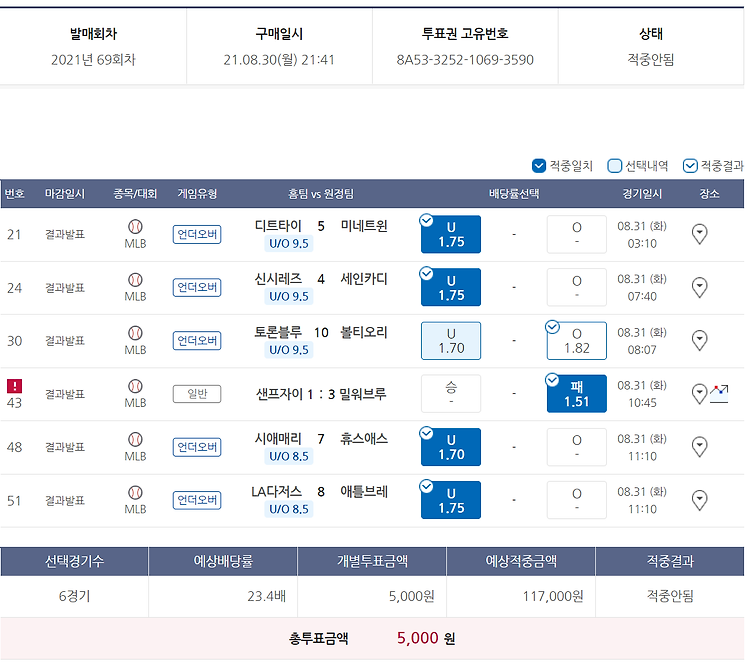Image resolution: width=750 pixels, height=668 pixels.
Task: Click 패 1.51 for 샌프자이 vs 밀워브루
Action: tap(577, 394)
